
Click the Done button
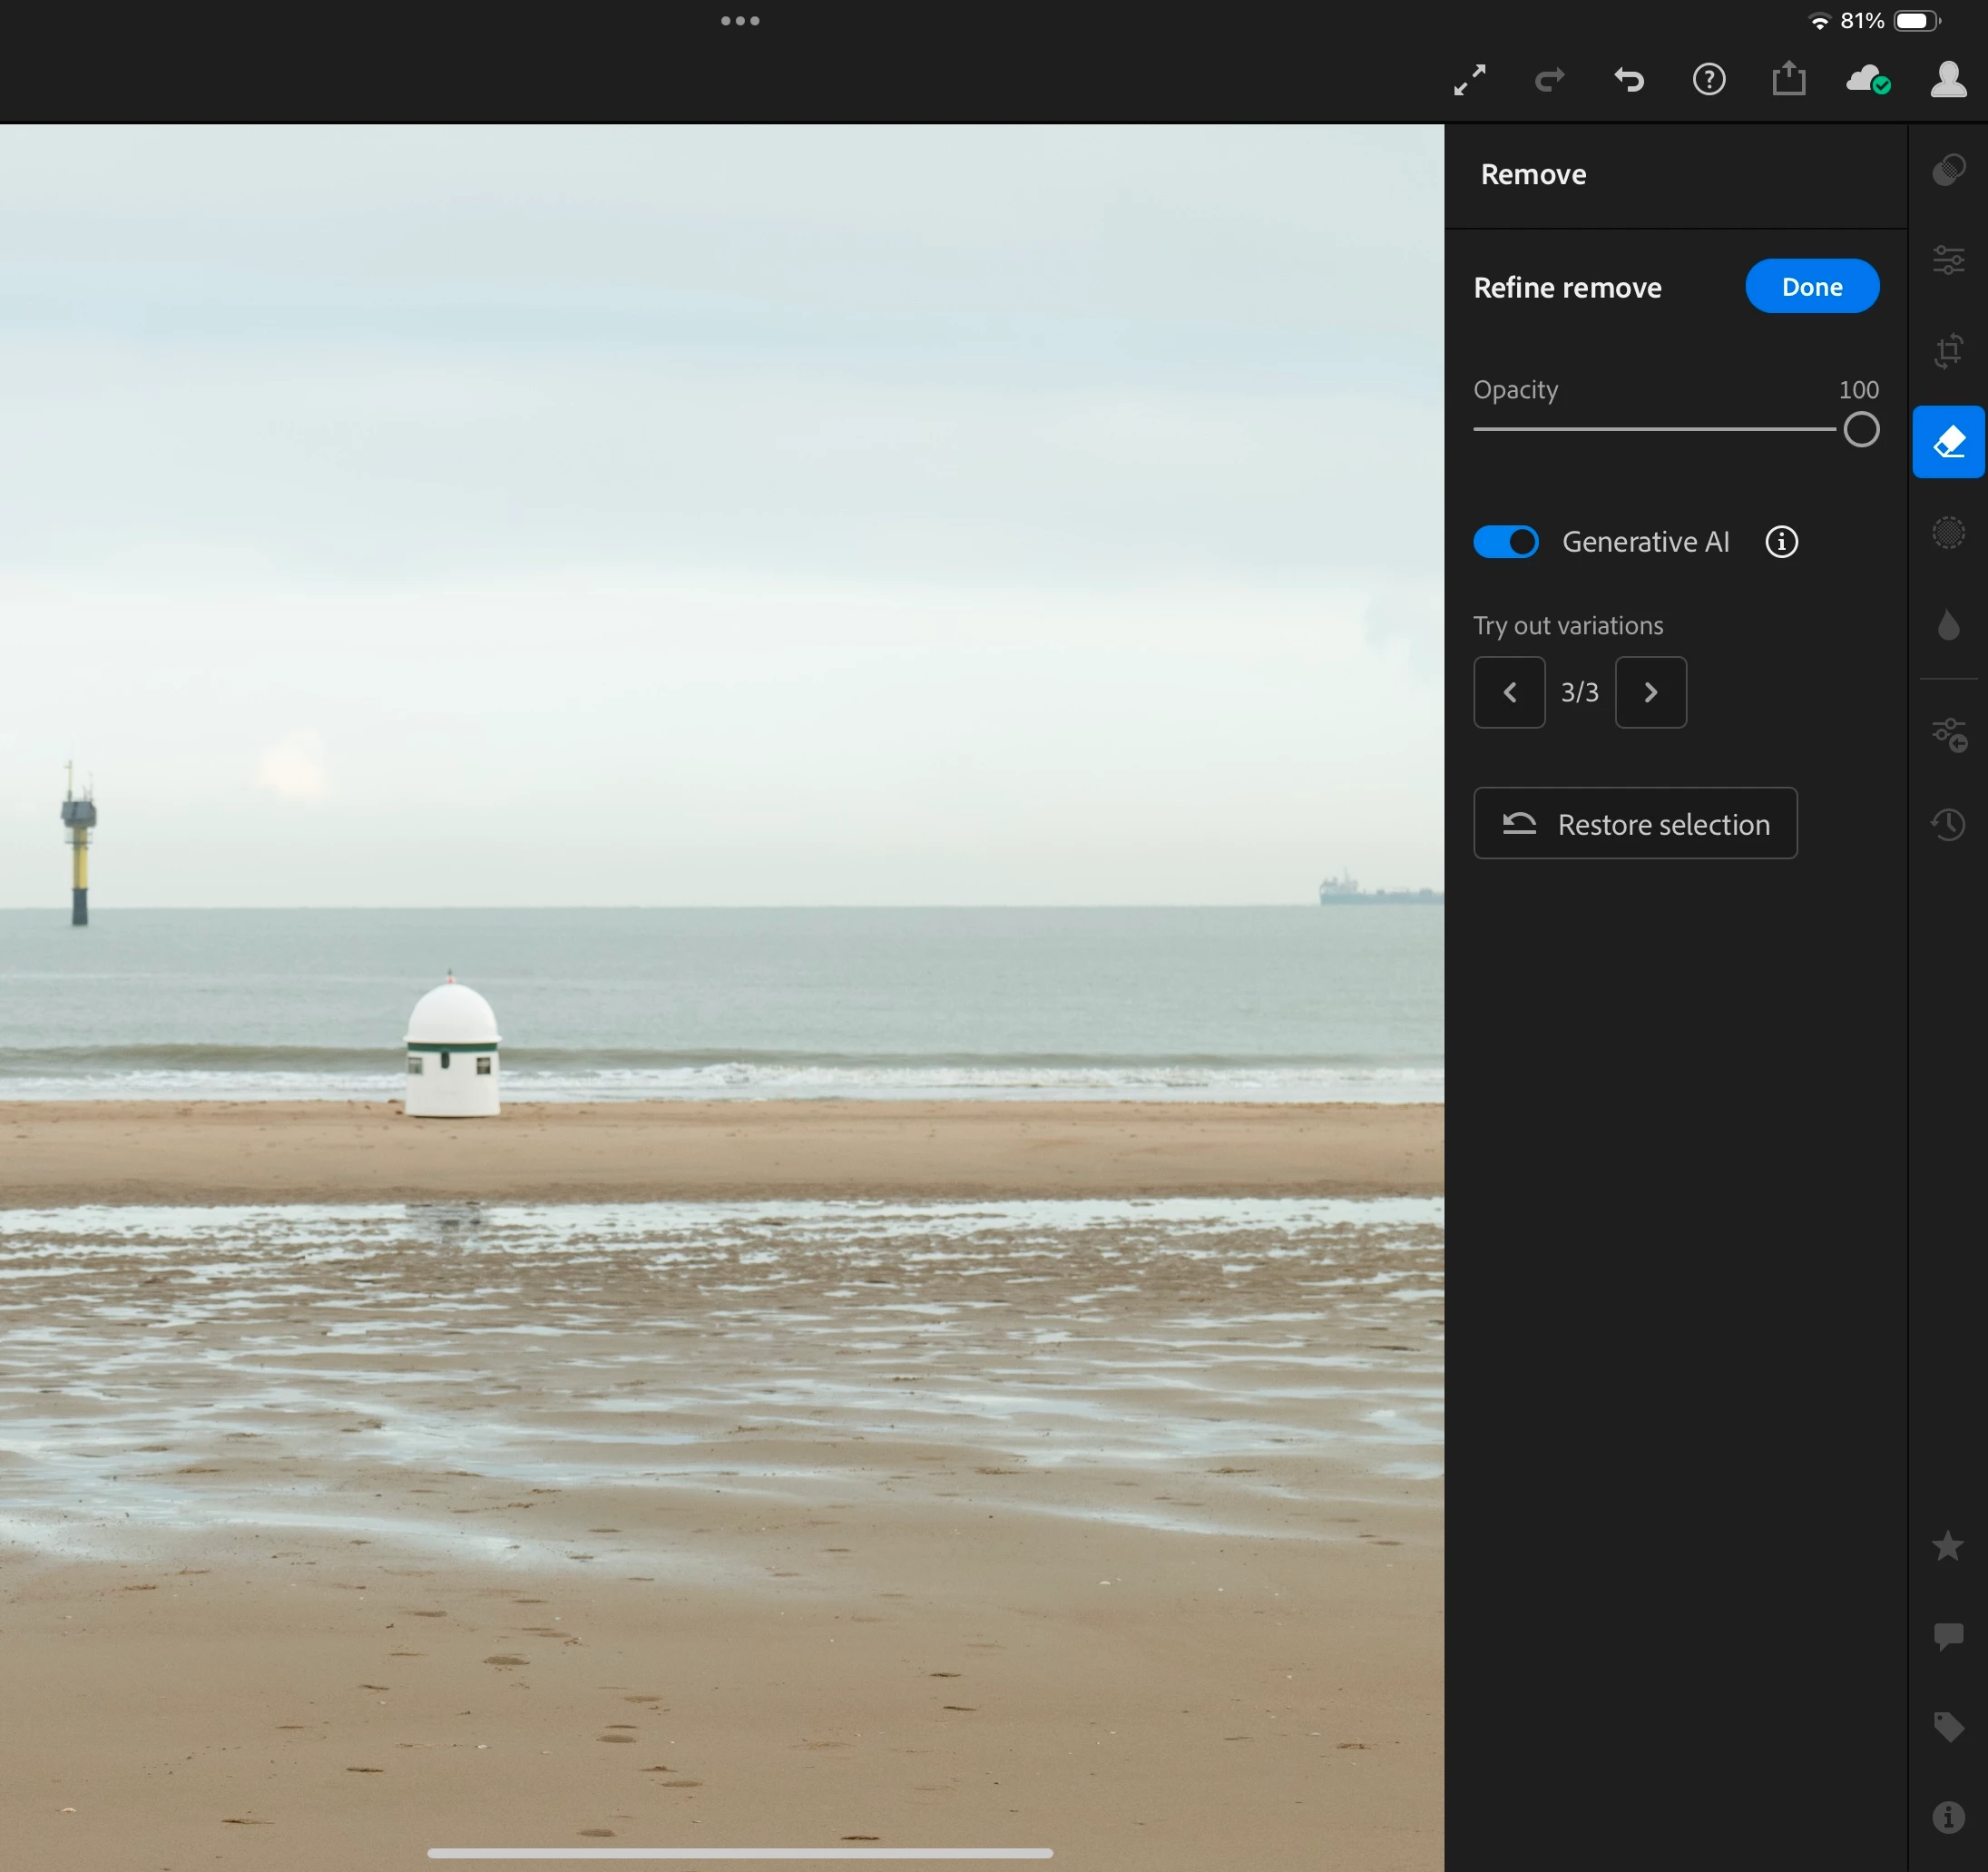coord(1812,287)
